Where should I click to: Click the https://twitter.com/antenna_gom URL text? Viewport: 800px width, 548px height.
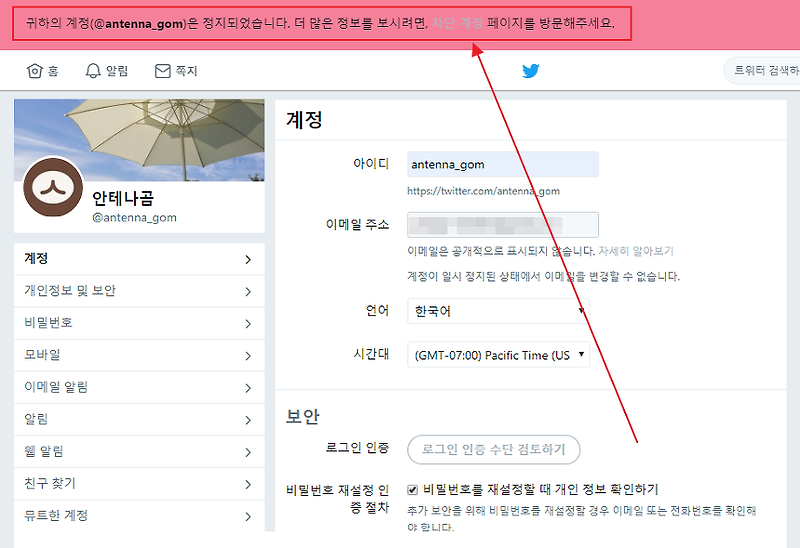pyautogui.click(x=483, y=191)
